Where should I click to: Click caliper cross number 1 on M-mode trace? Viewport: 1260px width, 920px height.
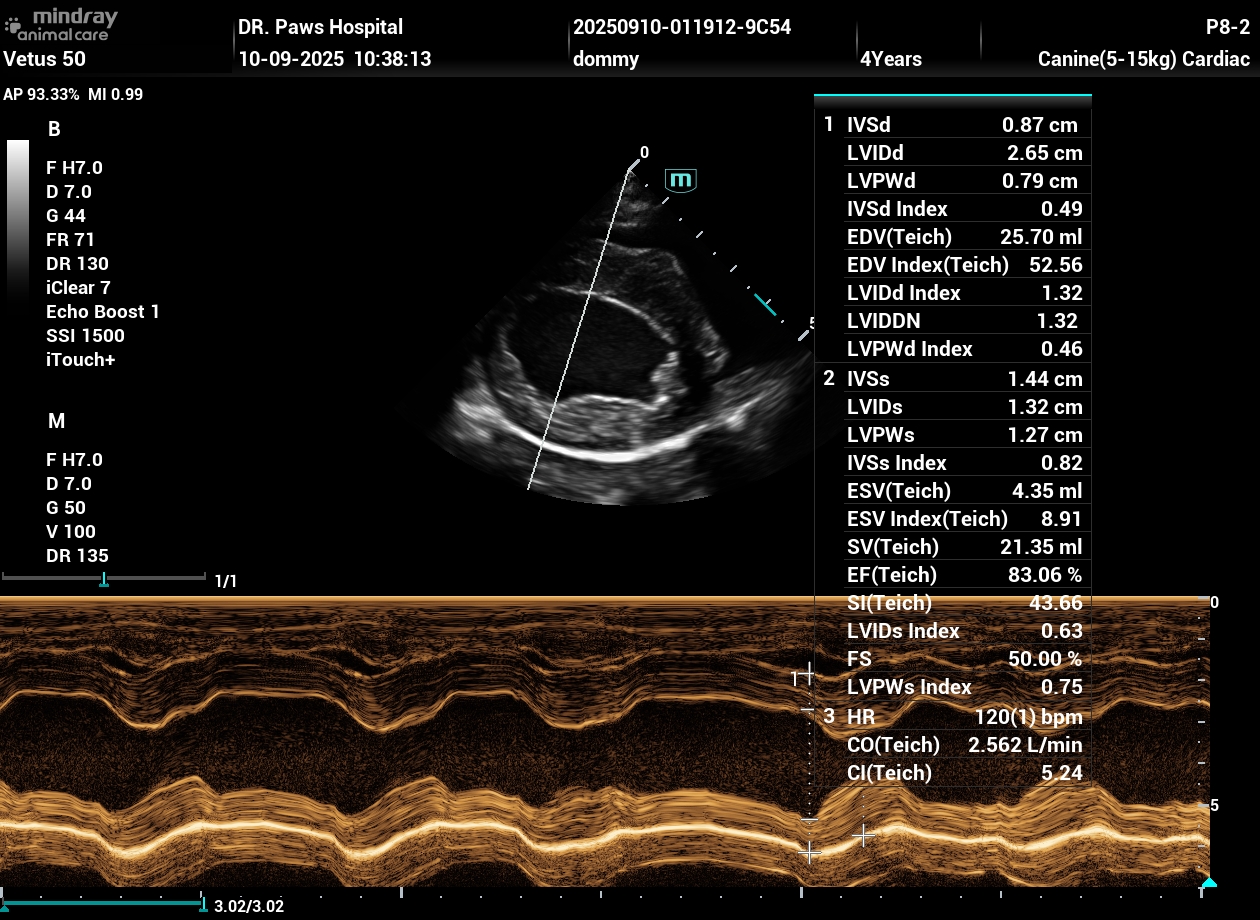(x=807, y=677)
